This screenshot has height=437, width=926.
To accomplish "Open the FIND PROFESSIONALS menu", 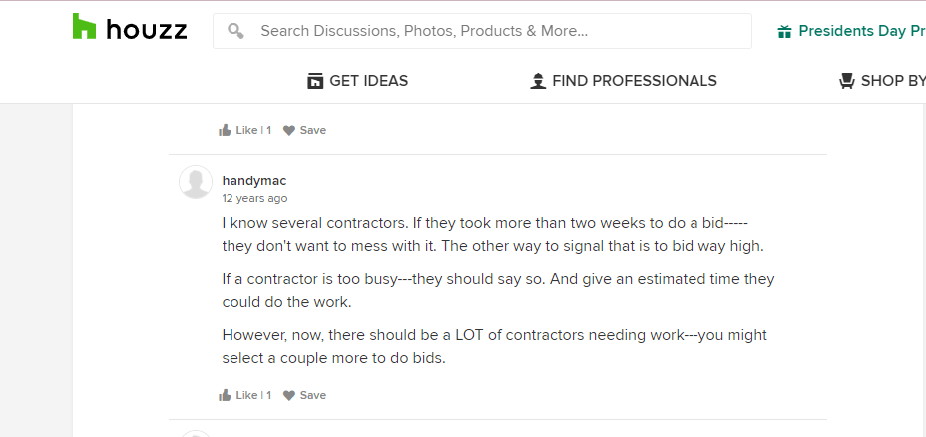I will [x=624, y=81].
